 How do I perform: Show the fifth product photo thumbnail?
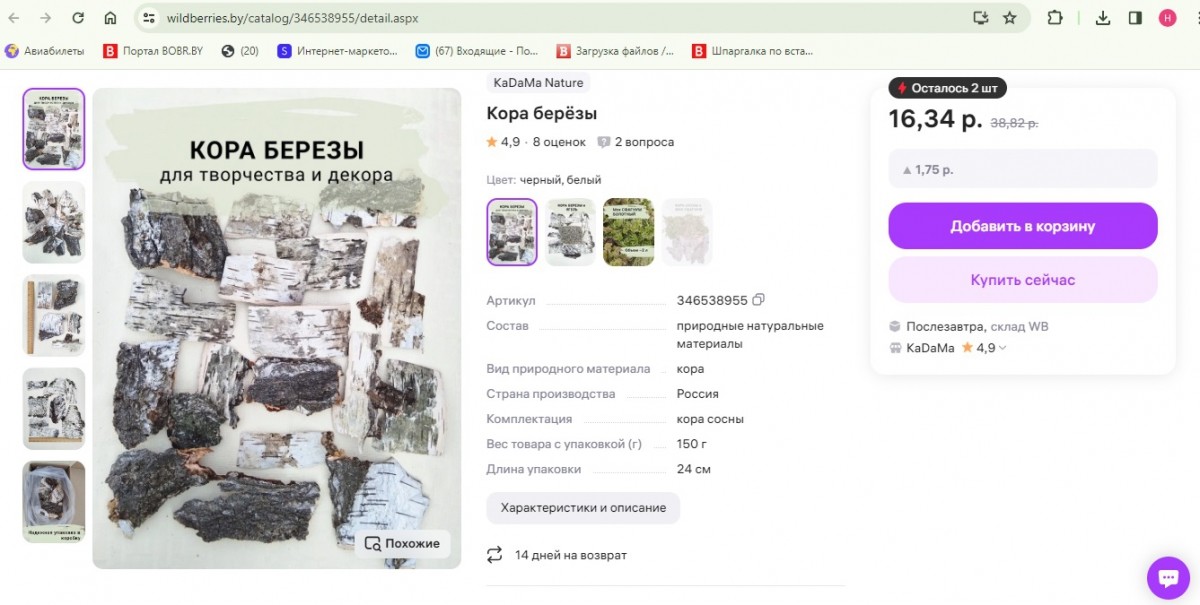point(54,502)
